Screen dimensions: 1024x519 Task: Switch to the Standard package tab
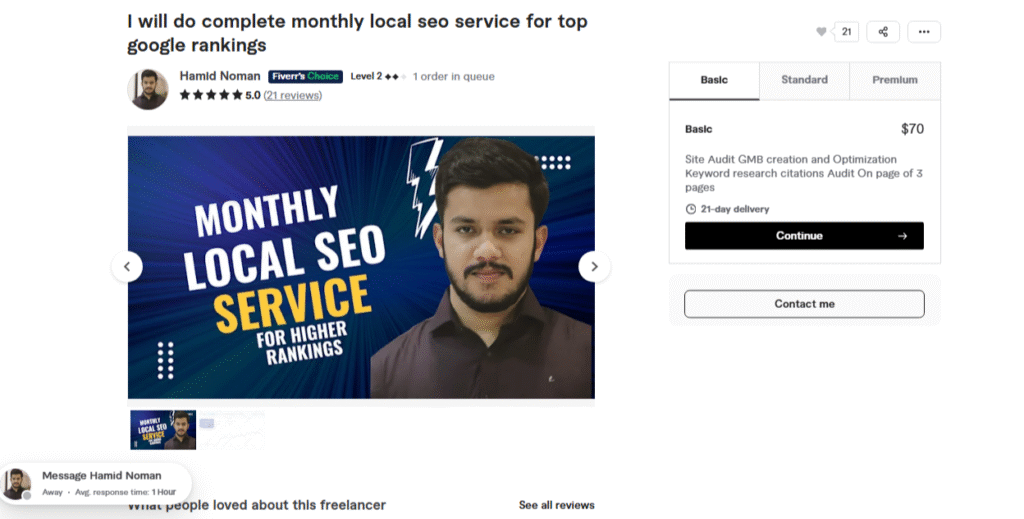804,80
